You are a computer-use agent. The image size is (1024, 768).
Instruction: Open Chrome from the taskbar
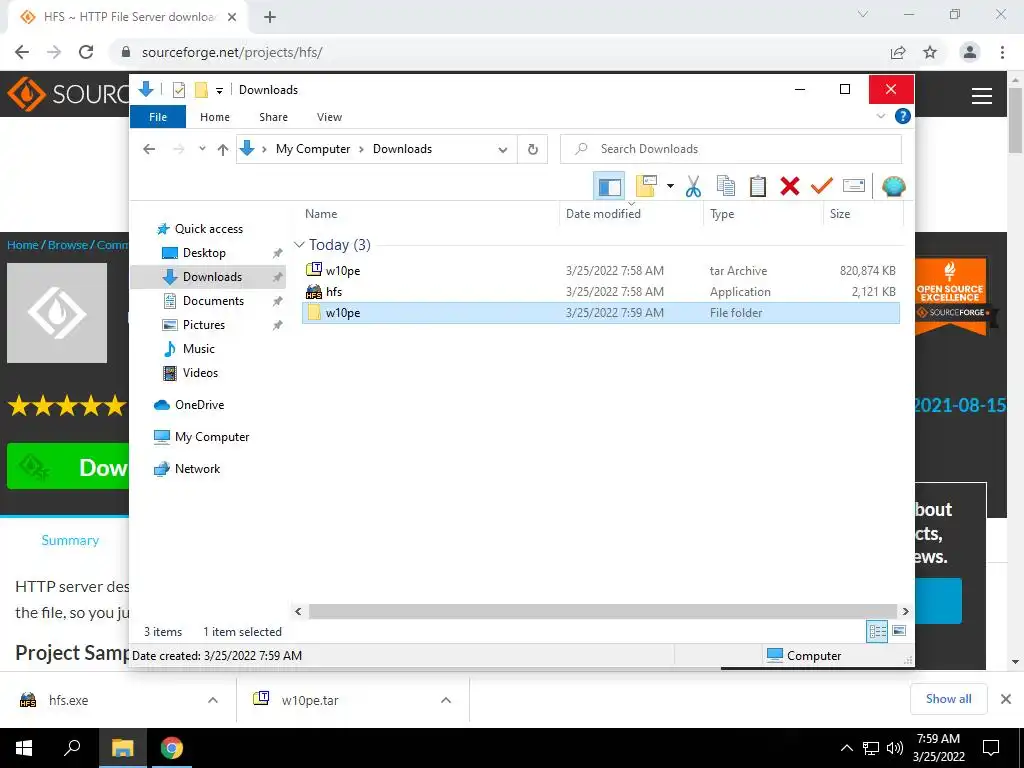[x=172, y=748]
